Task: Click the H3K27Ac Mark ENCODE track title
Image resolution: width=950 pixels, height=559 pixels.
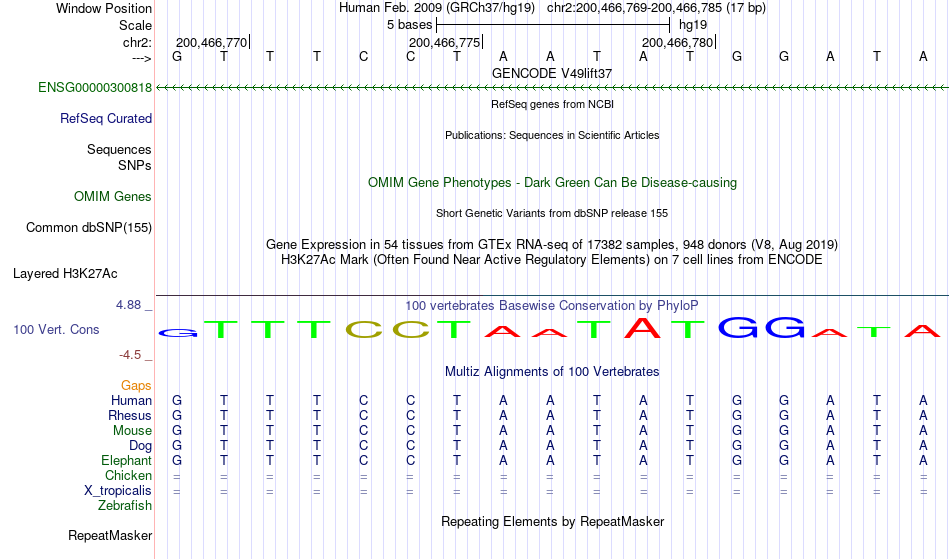Action: (x=552, y=260)
